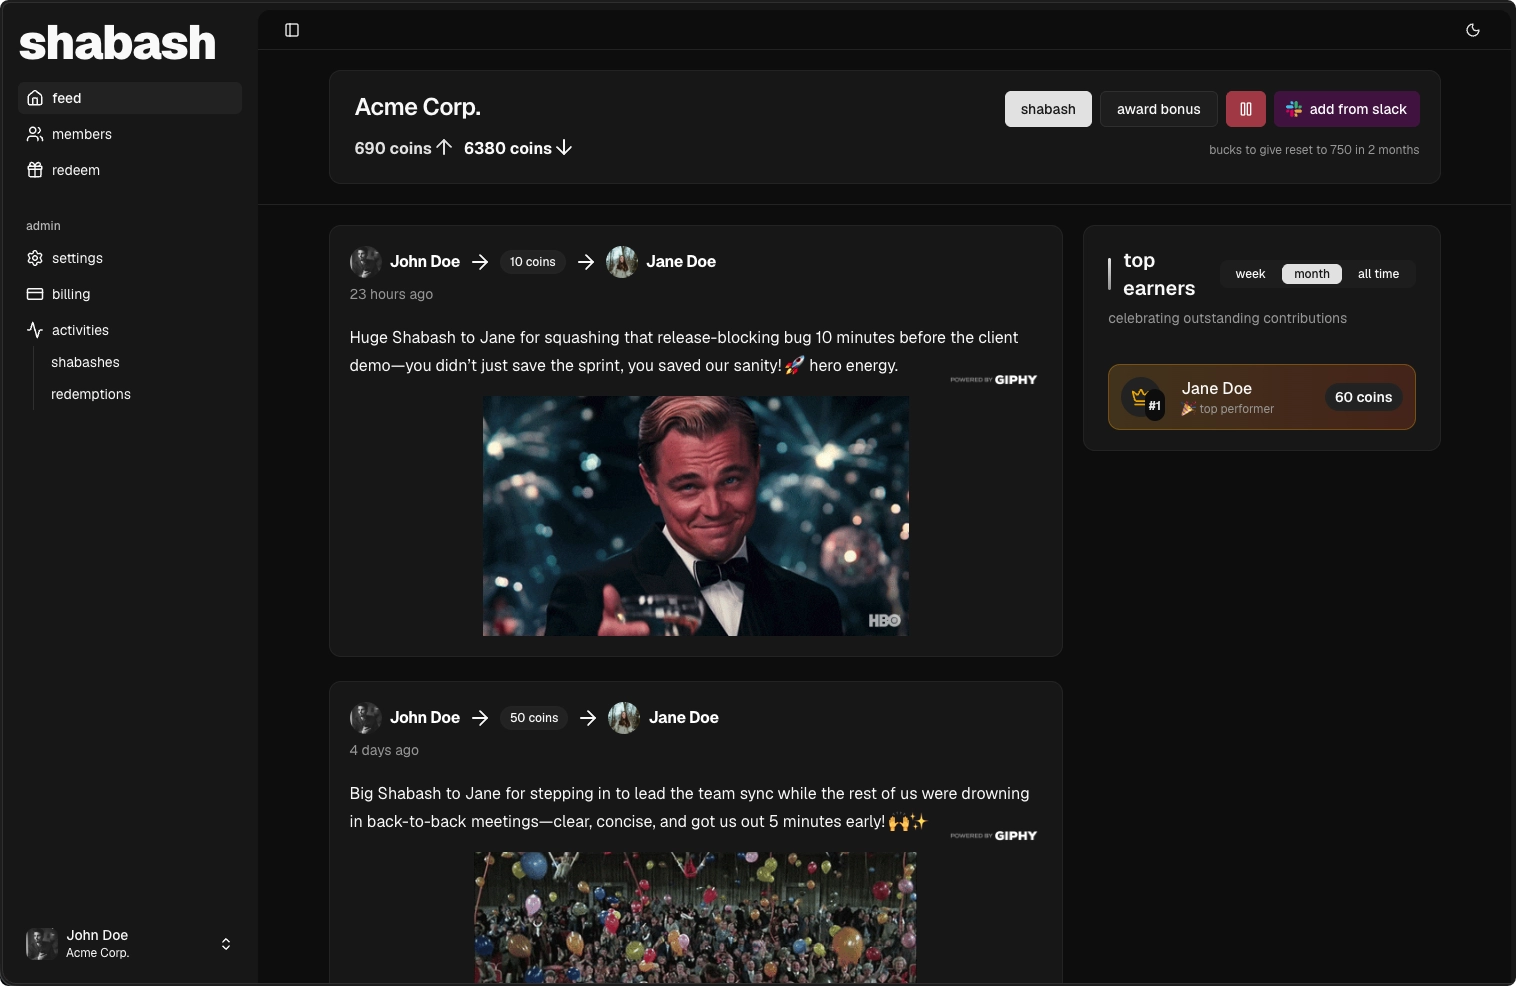
Task: Click the card icon beside billing
Action: [x=35, y=294]
